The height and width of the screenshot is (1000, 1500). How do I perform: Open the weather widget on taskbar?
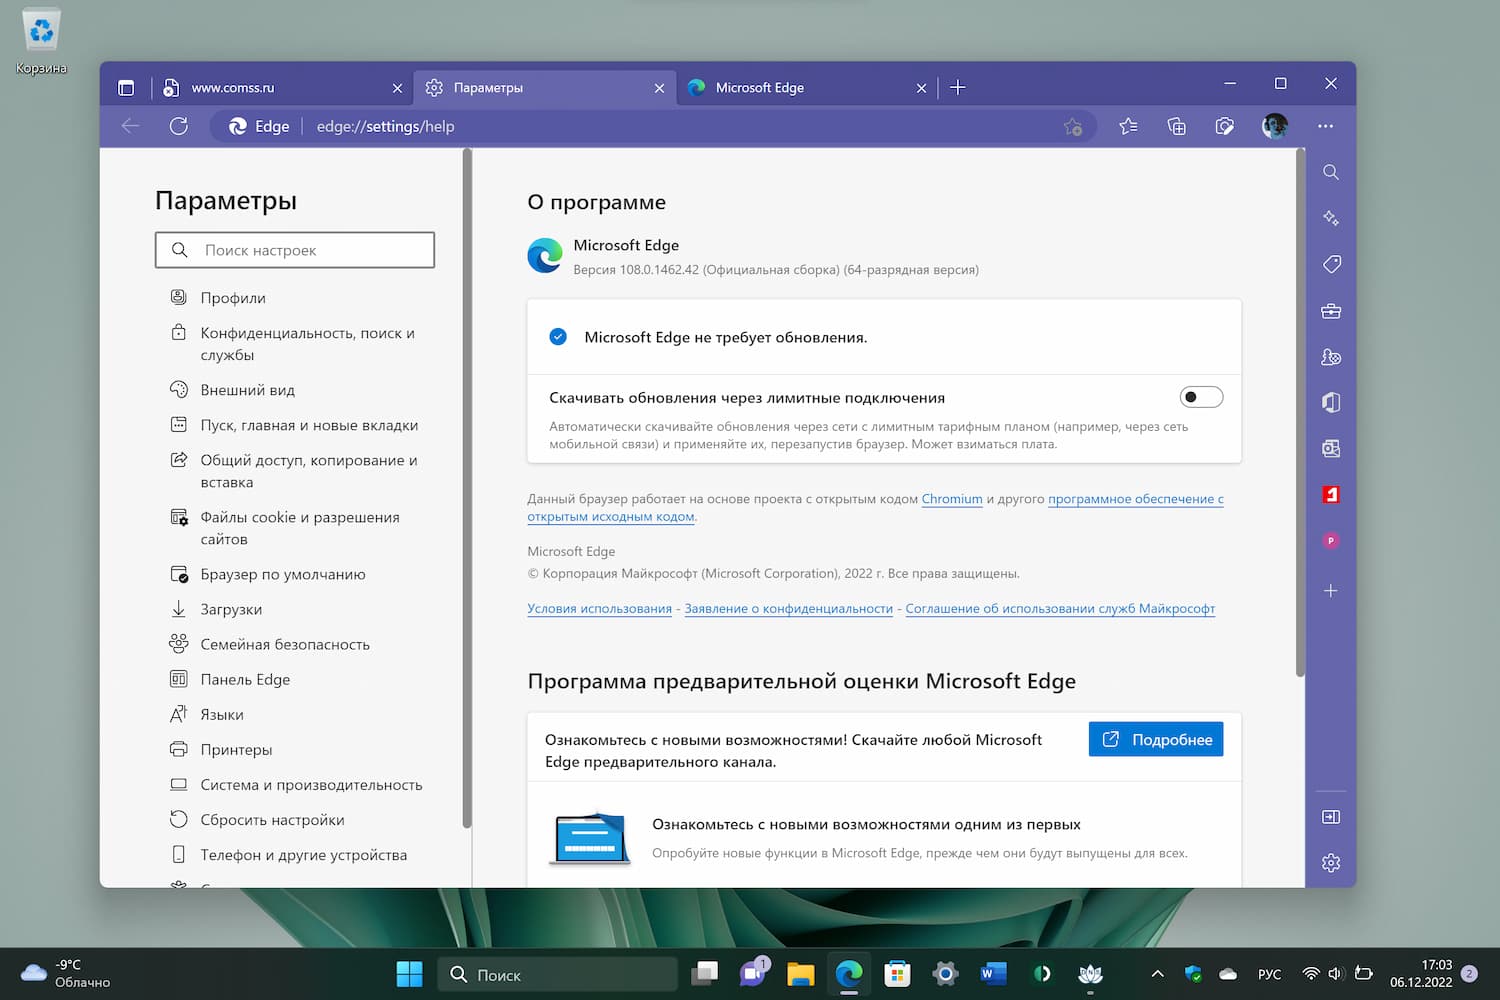66,973
